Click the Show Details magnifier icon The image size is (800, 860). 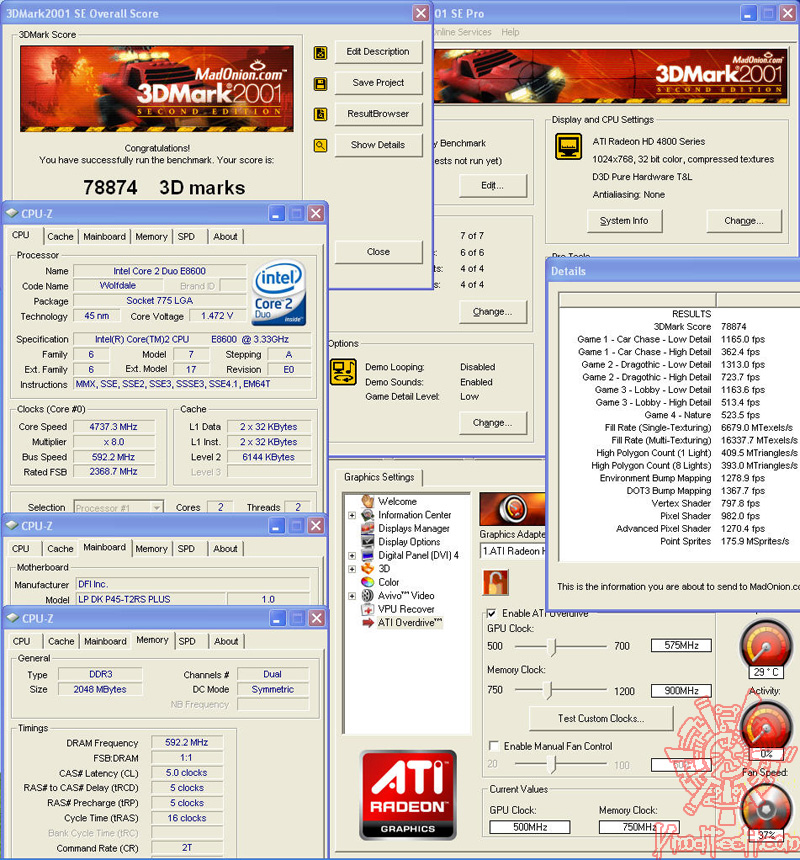click(x=320, y=145)
